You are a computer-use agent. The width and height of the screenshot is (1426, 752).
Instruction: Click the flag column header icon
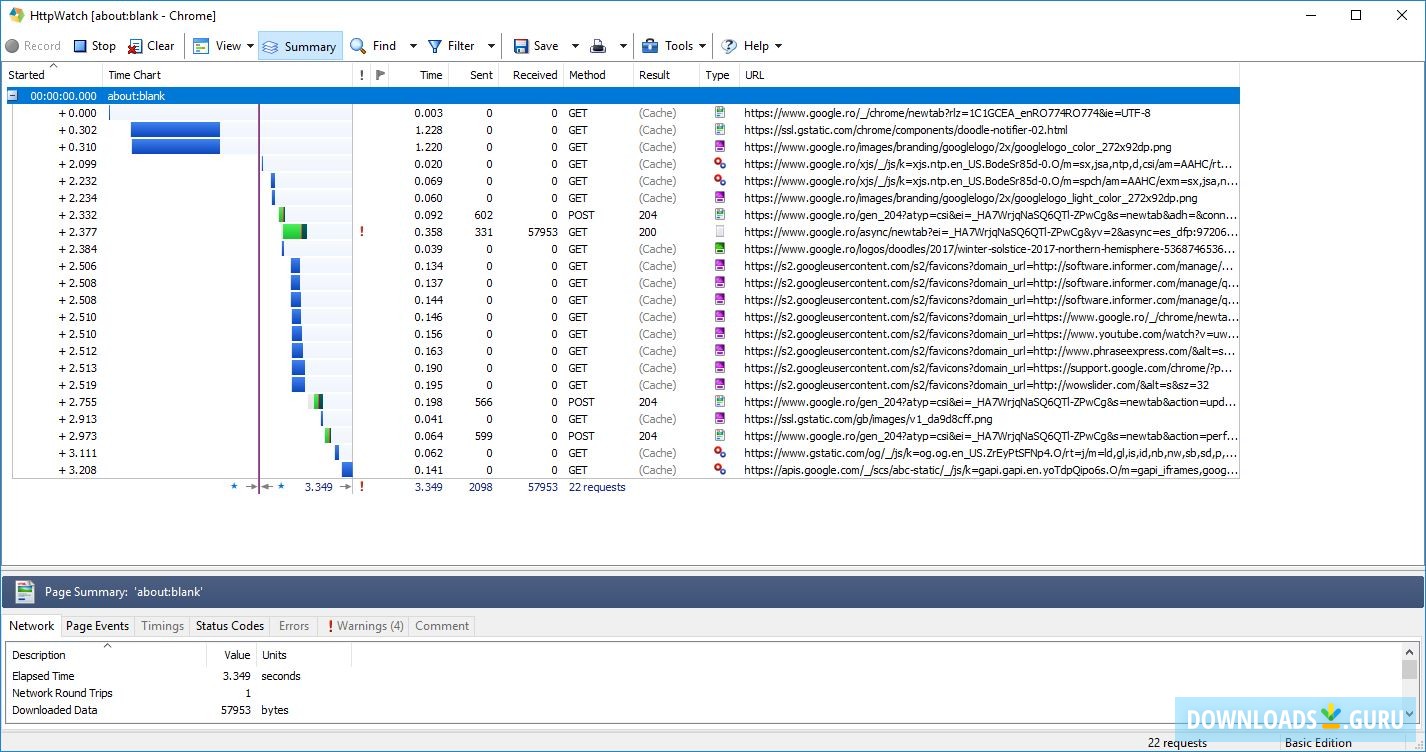pos(380,75)
